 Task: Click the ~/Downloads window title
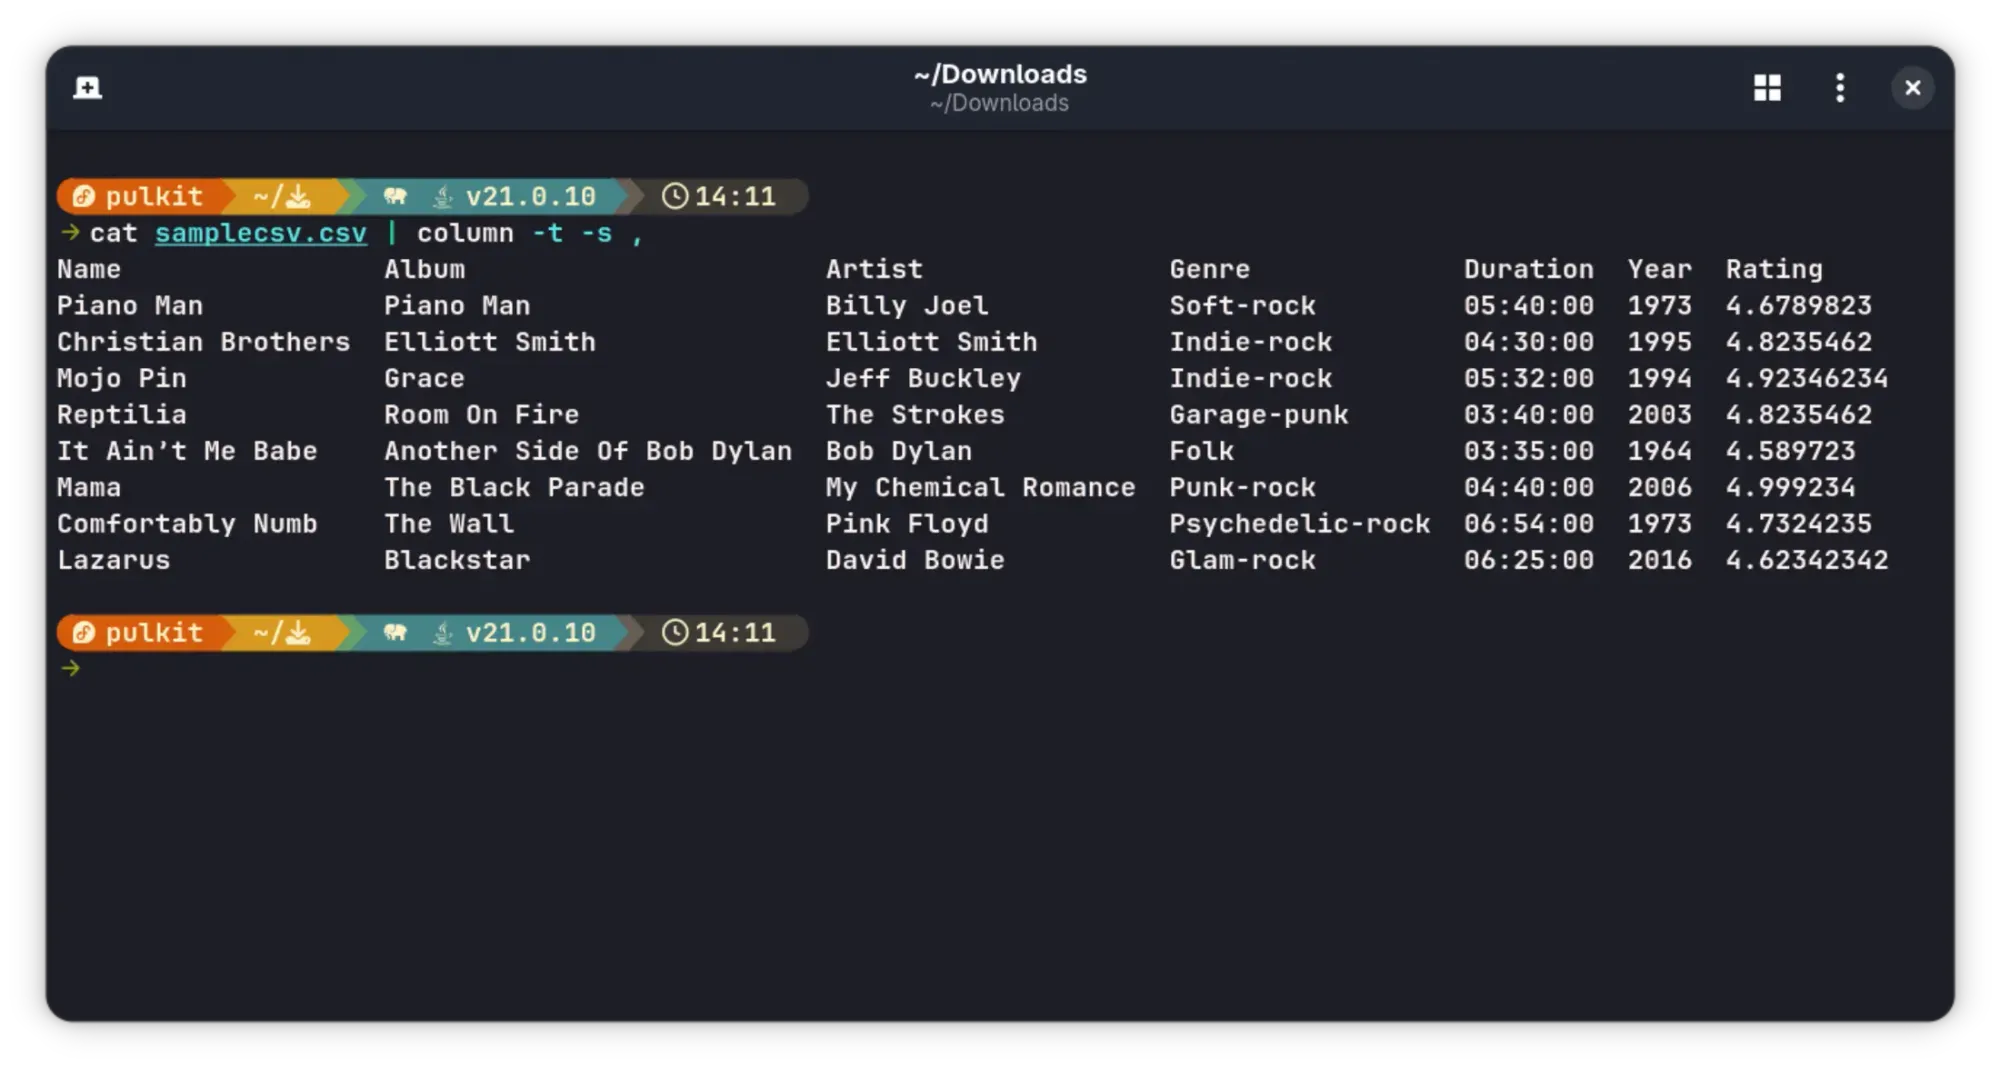[1000, 74]
